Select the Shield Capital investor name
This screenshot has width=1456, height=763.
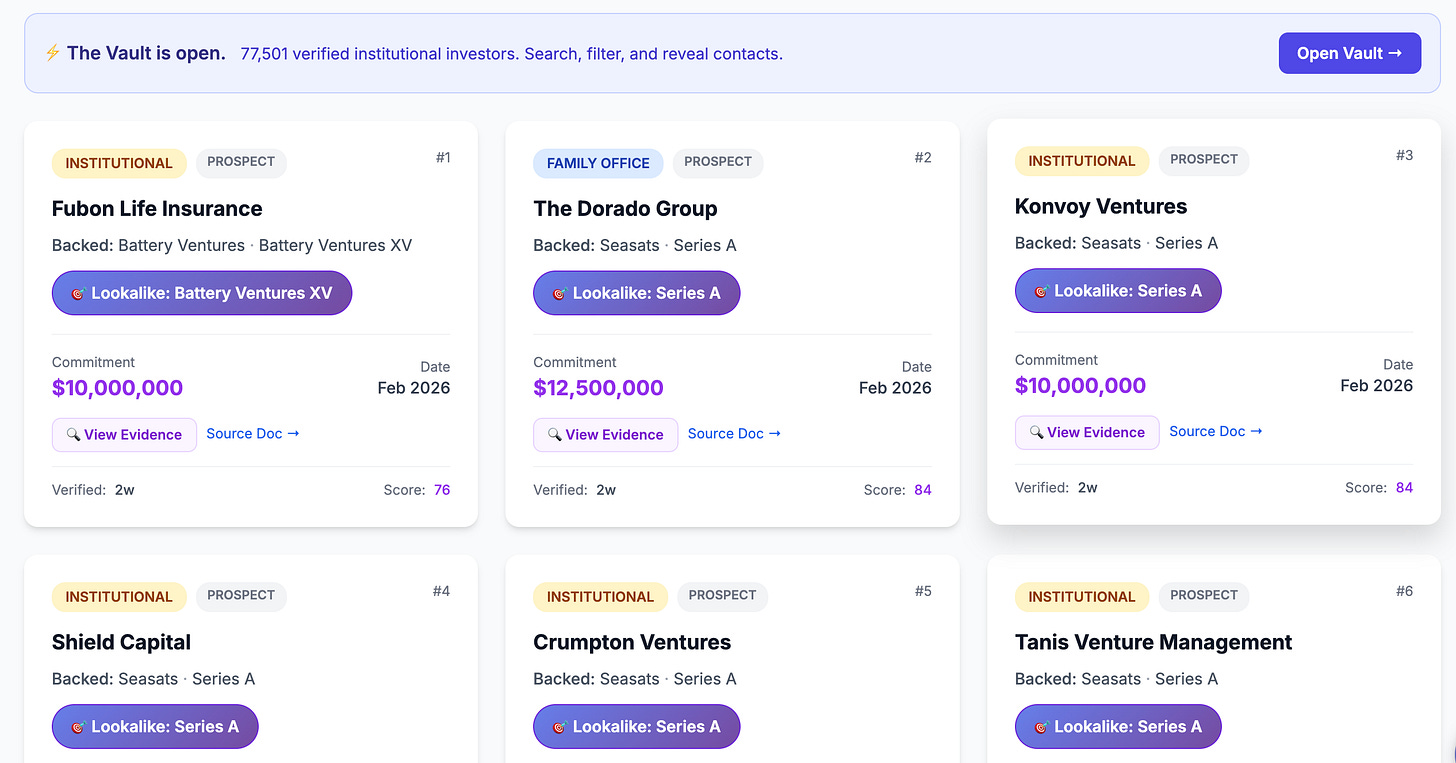pyautogui.click(x=121, y=642)
